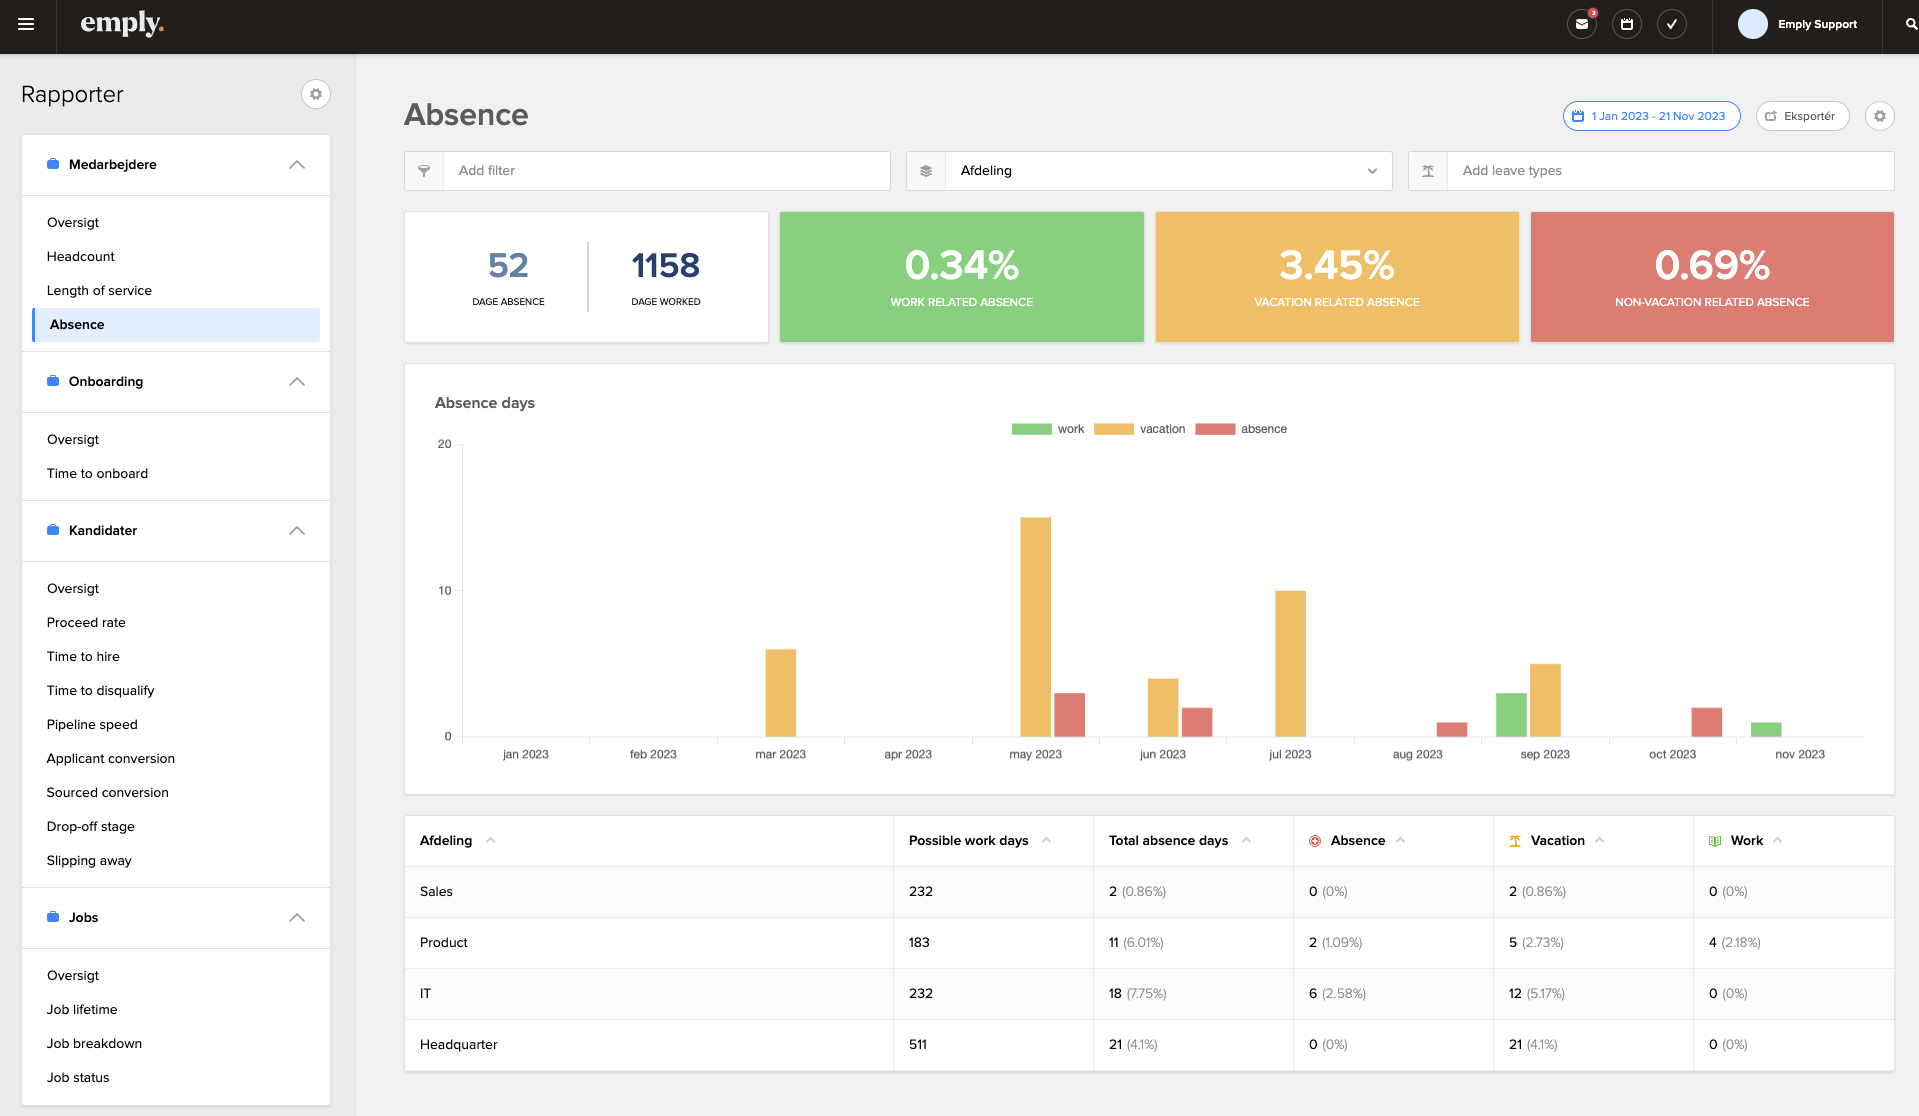
Task: Collapse the Kandidater section
Action: [x=296, y=531]
